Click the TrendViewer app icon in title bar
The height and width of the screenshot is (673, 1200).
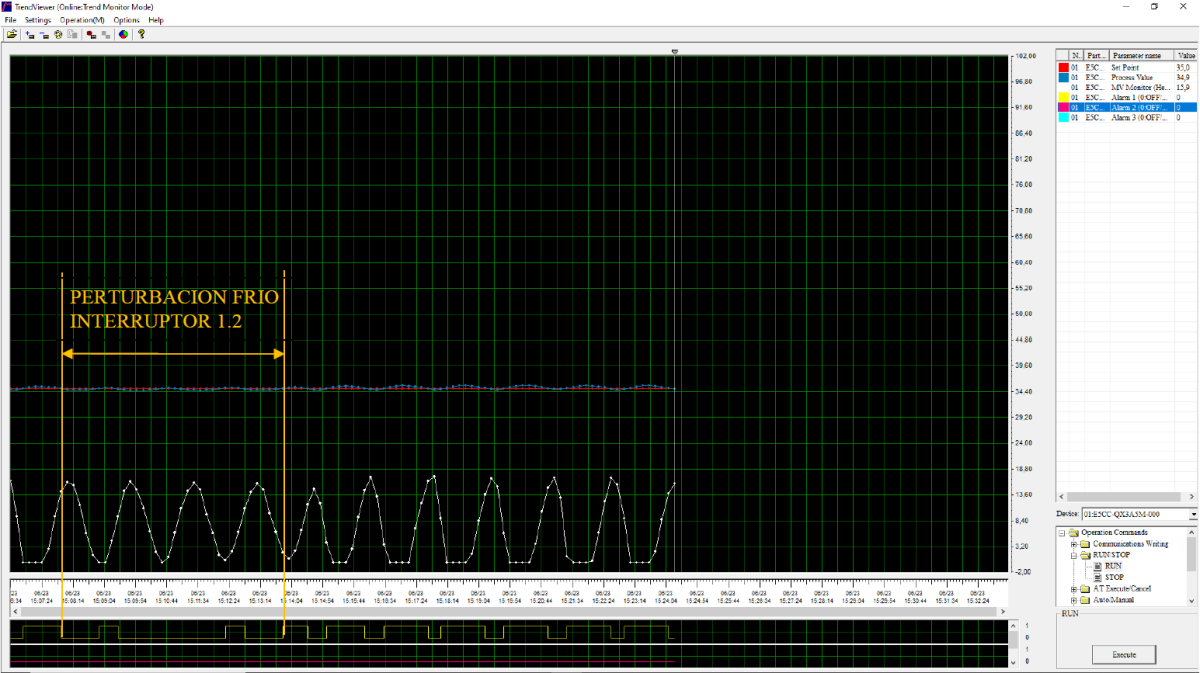pos(7,6)
